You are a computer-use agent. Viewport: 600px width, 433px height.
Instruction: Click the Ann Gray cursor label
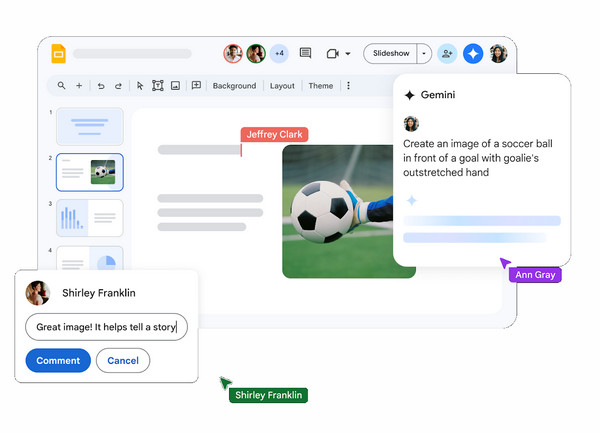tap(535, 275)
